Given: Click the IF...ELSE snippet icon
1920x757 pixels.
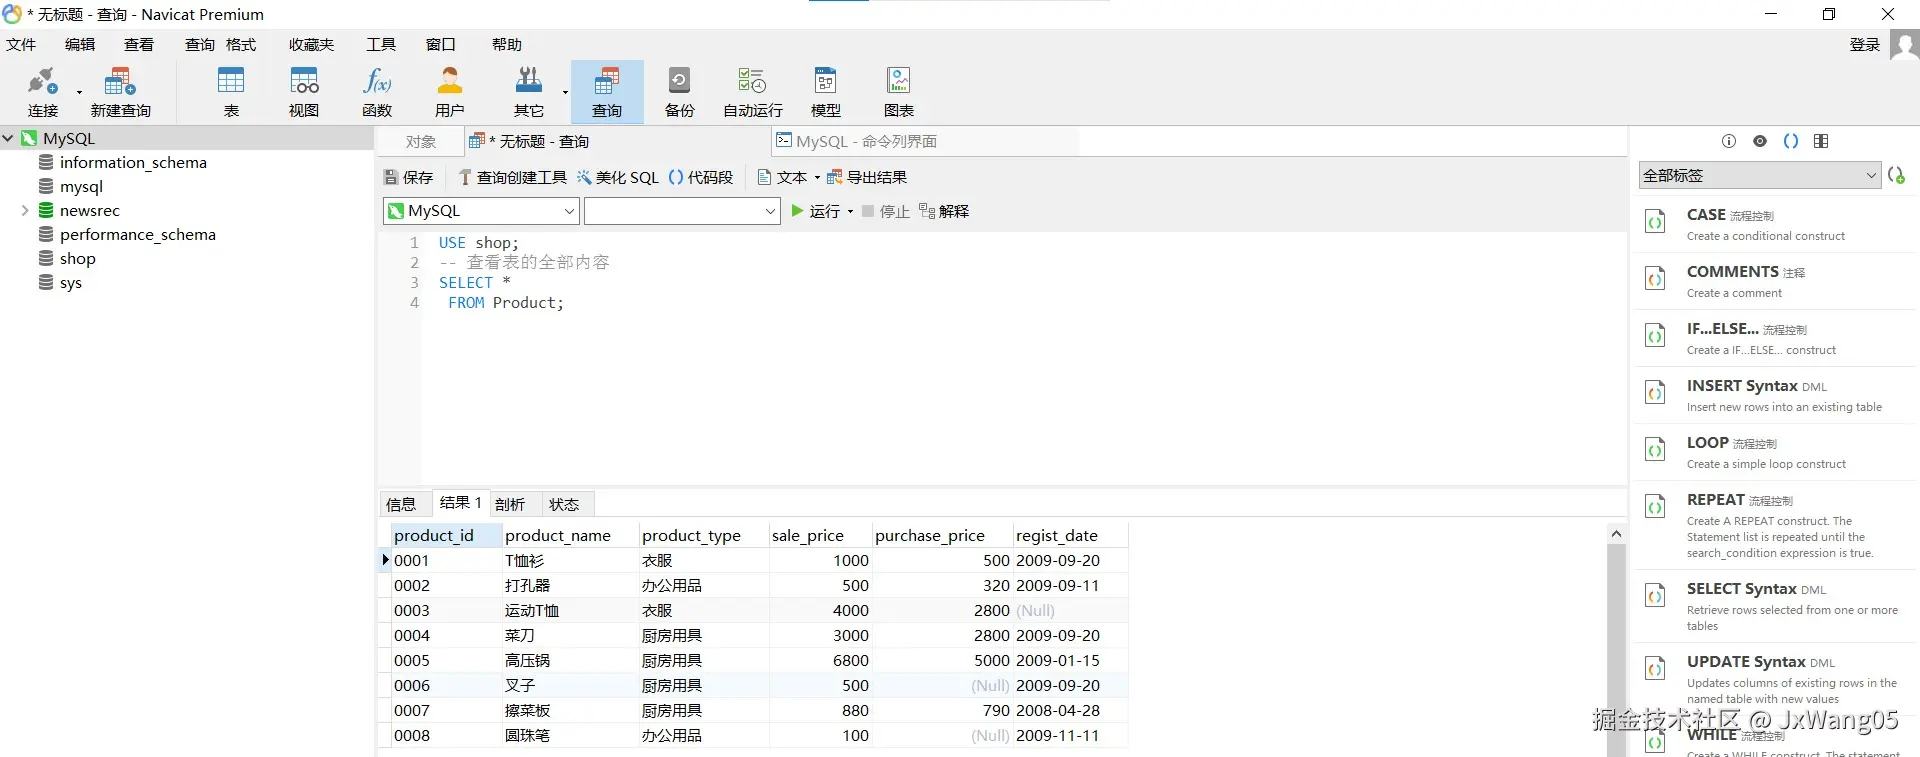Looking at the screenshot, I should [1655, 336].
